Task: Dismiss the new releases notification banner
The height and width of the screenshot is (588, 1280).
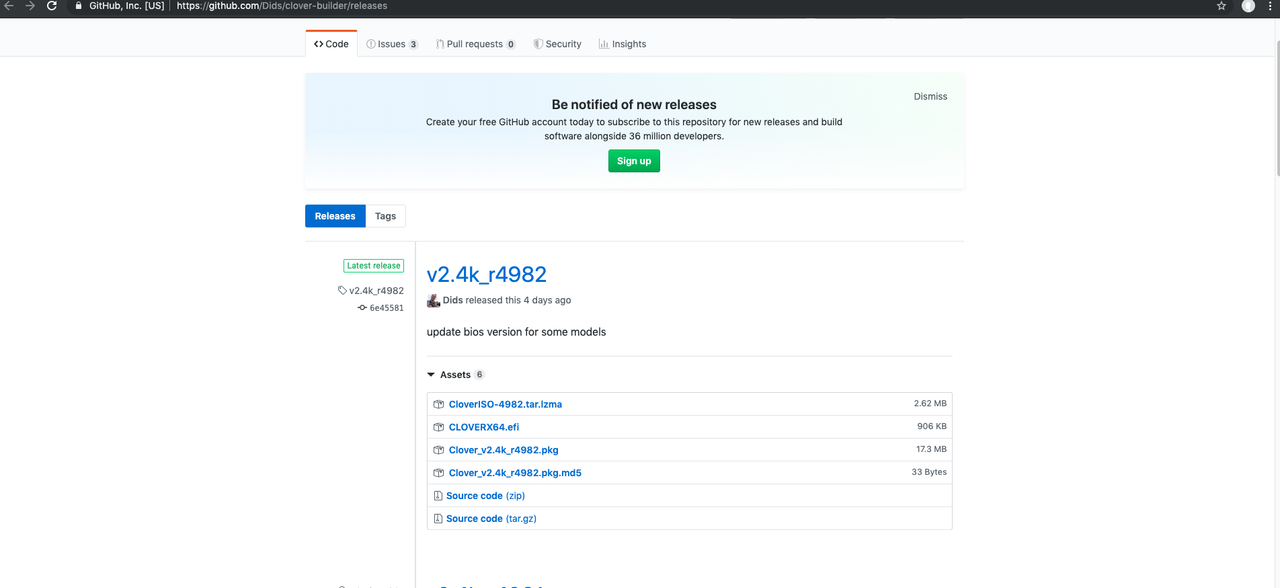Action: pos(930,97)
